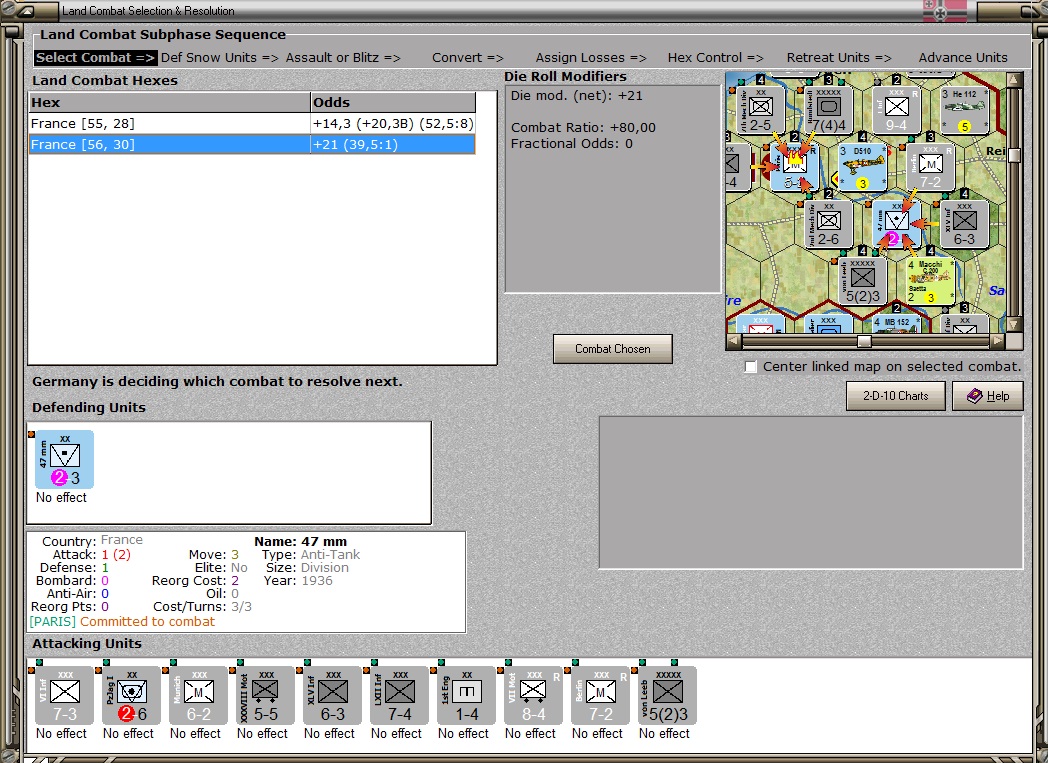Open the 2-D-10 Charts
This screenshot has height=763, width=1048.
point(896,396)
